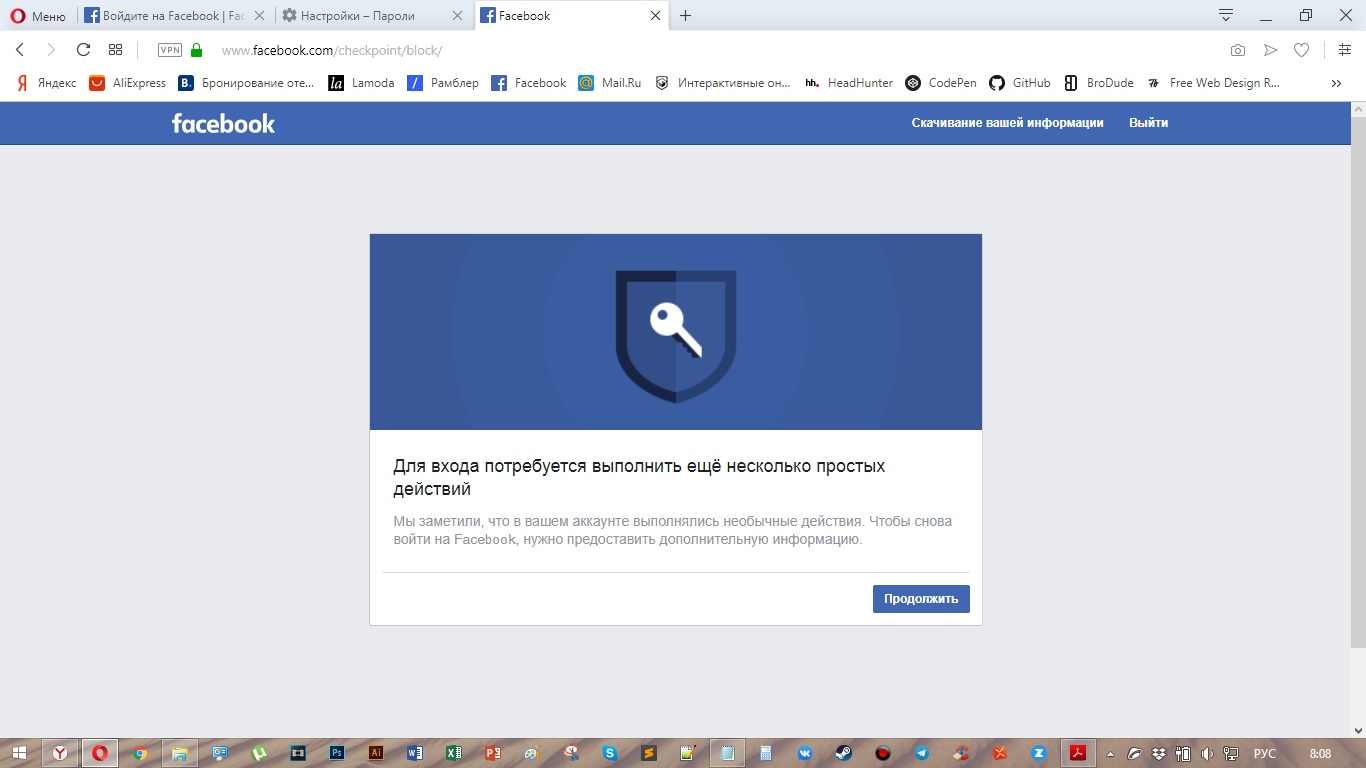
Task: Open the Opera Меню button
Action: [x=38, y=16]
